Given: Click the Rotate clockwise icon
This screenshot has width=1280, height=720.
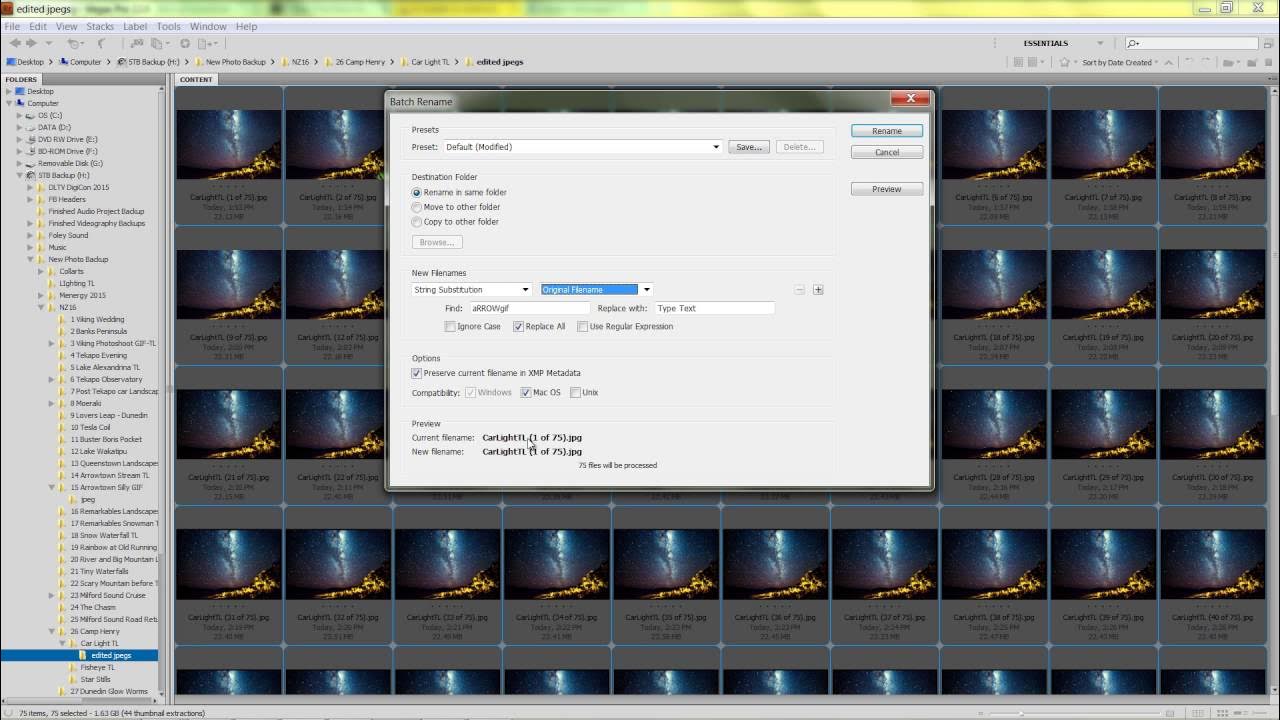Looking at the screenshot, I should click(x=1206, y=60).
